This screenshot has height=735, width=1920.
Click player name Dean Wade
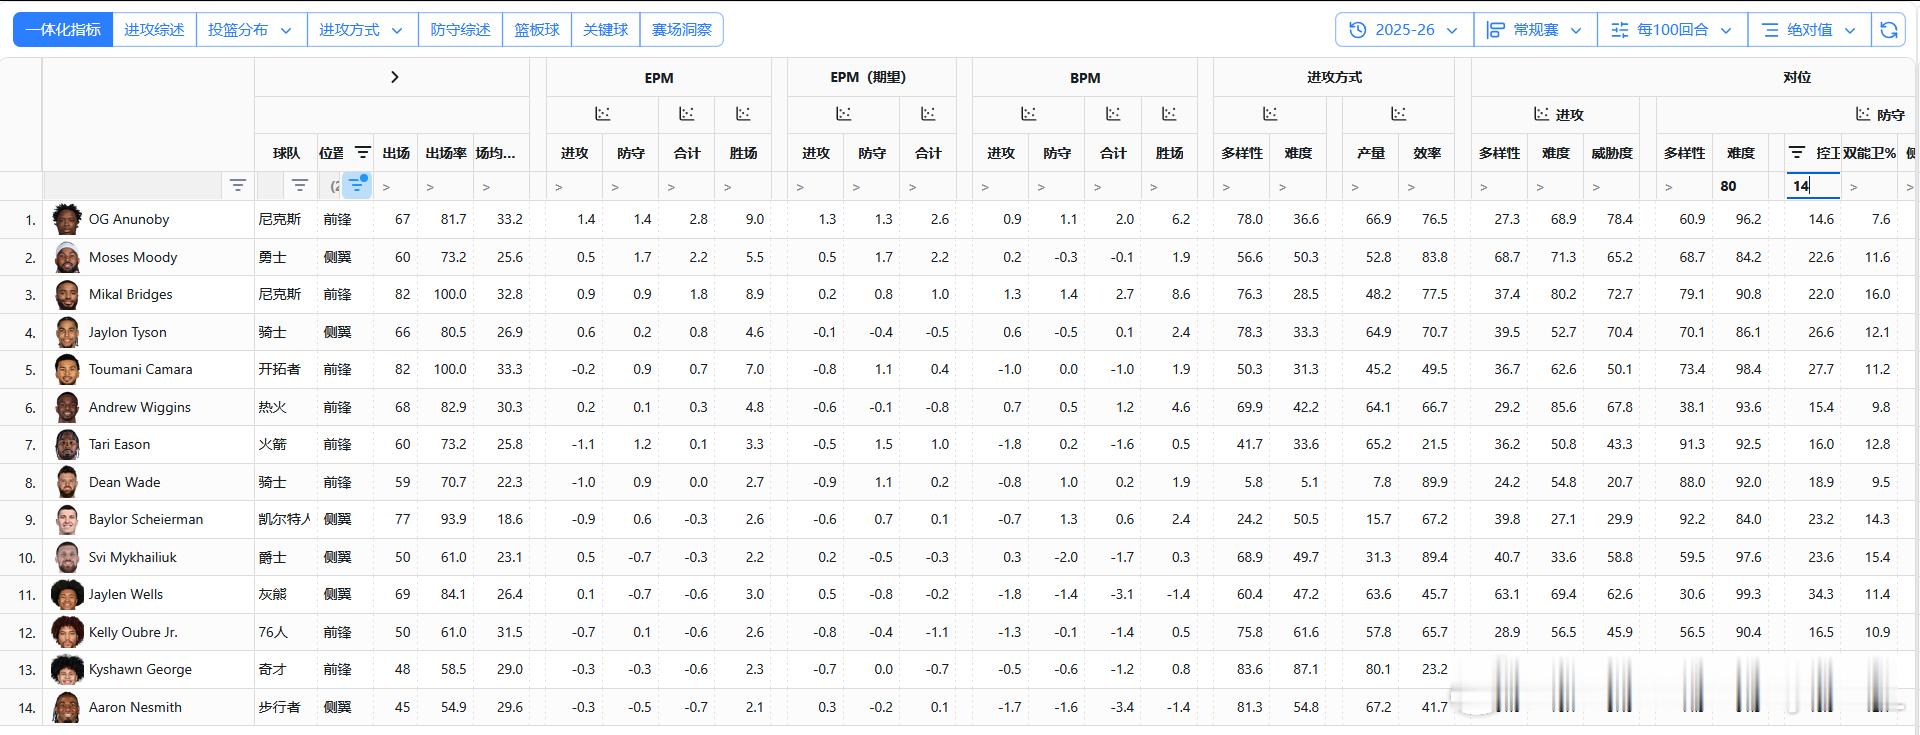click(124, 482)
